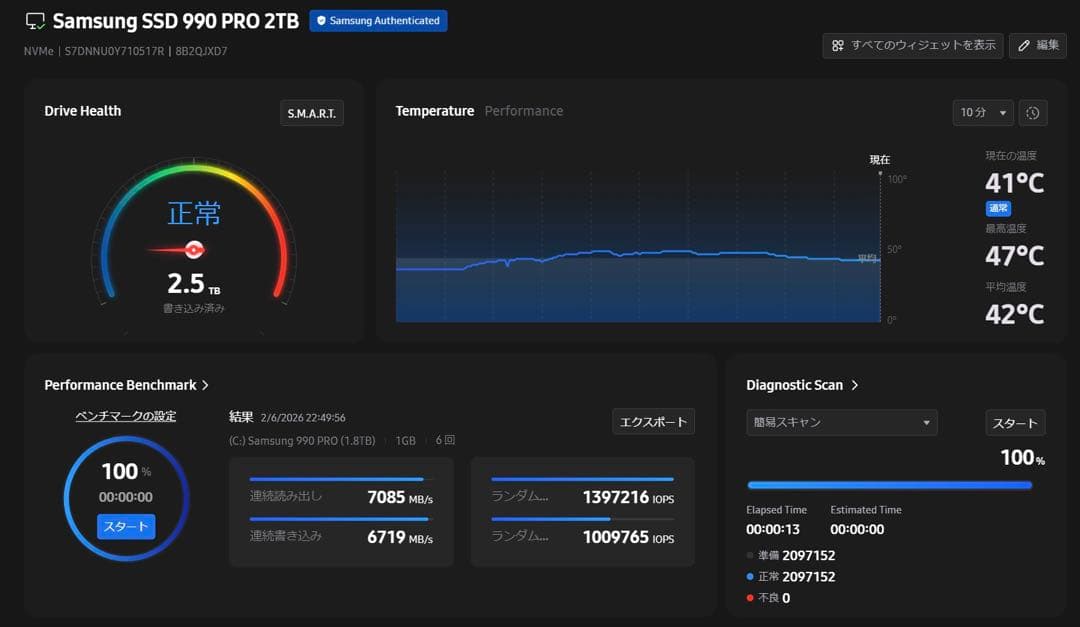Expand the Performance Benchmark section chevron
The image size is (1080, 627).
(205, 385)
